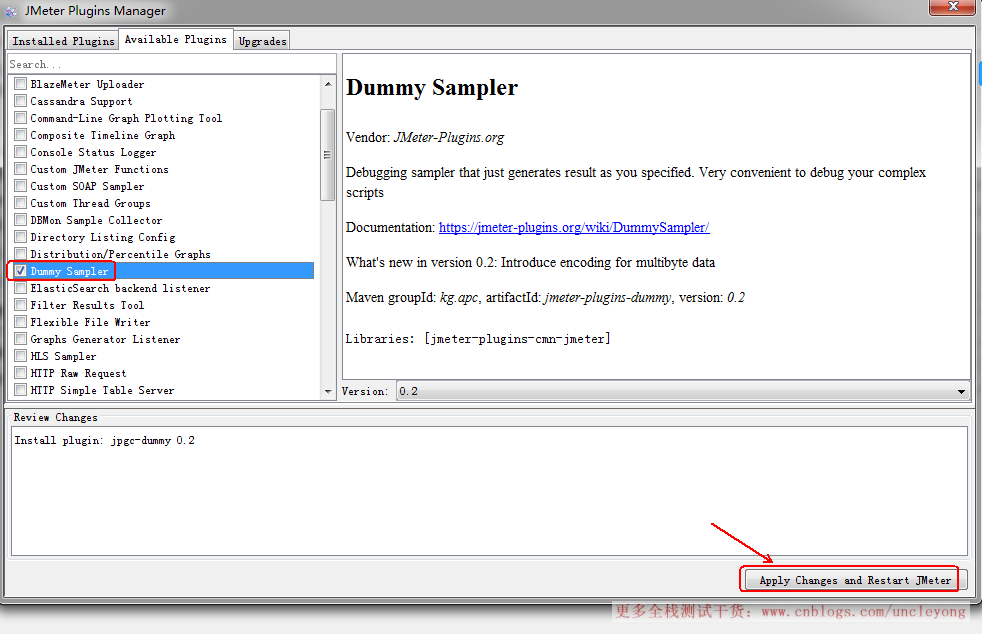
Task: Check the Graphs Generator Listener checkbox
Action: point(21,339)
